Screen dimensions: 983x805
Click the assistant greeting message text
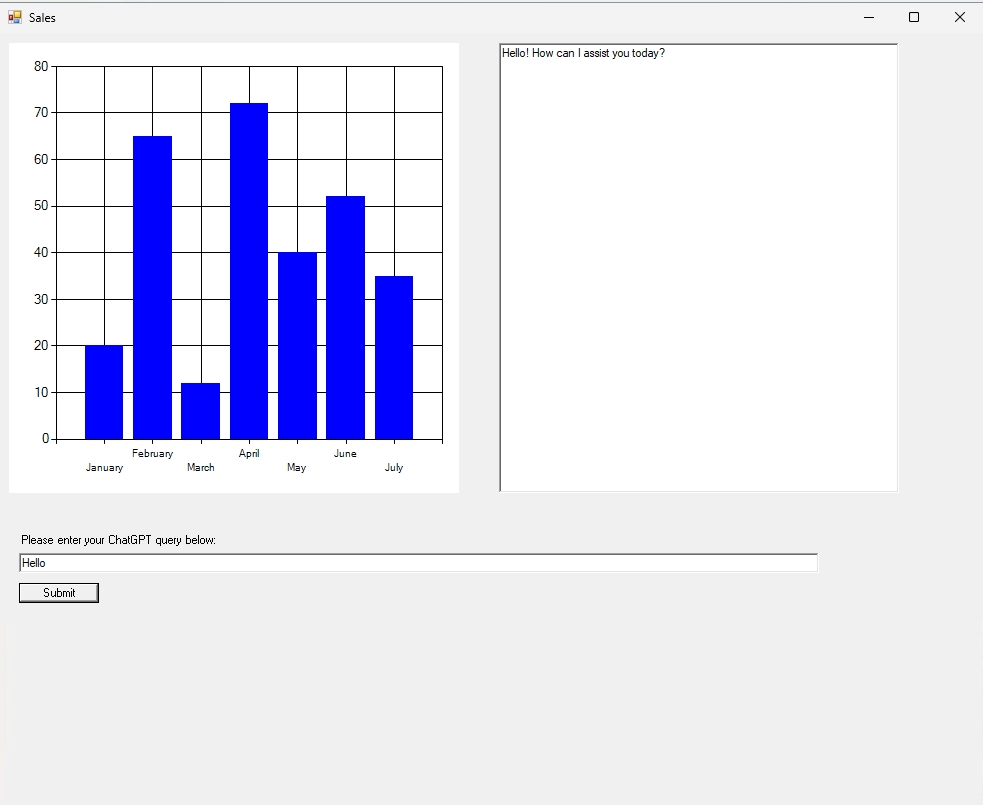[x=581, y=53]
